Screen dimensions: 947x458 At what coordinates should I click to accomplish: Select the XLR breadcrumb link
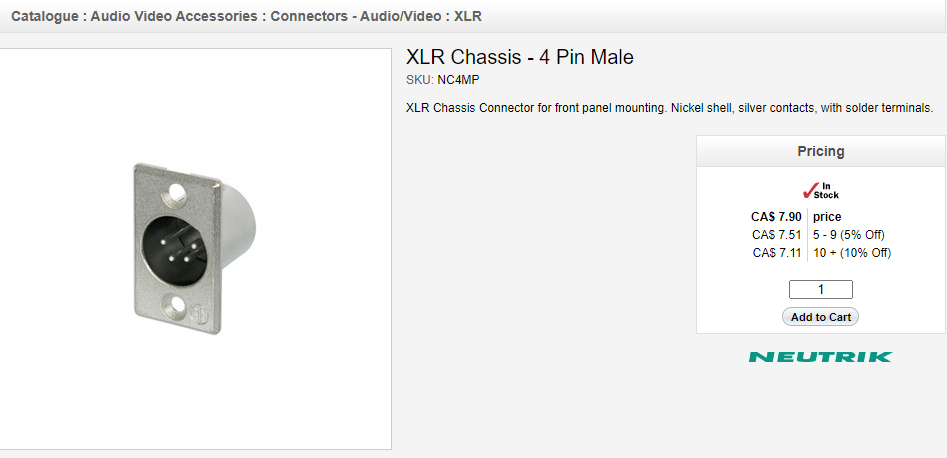point(469,17)
